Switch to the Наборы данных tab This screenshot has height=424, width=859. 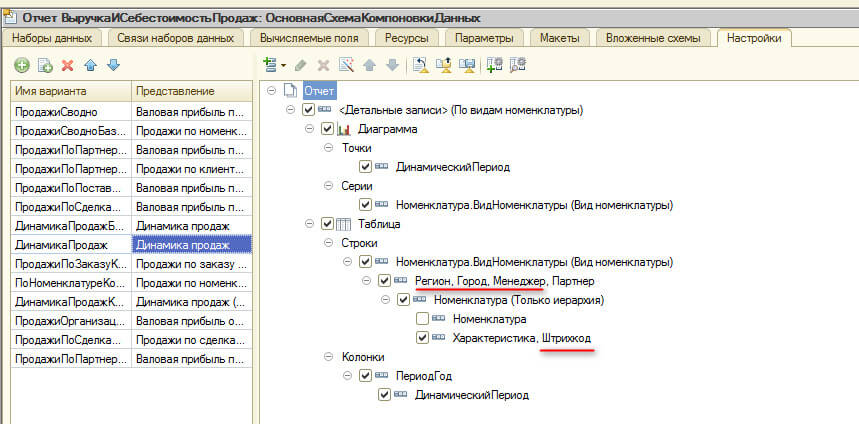tap(52, 38)
